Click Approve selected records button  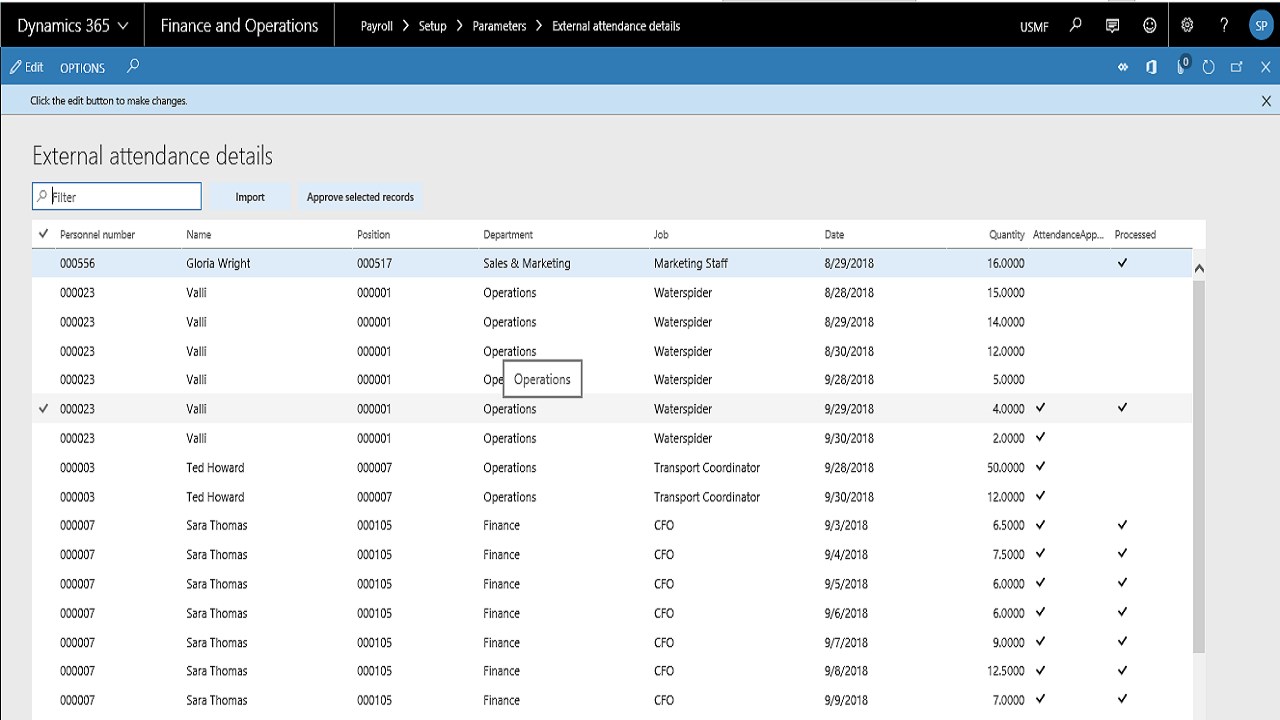coord(360,197)
